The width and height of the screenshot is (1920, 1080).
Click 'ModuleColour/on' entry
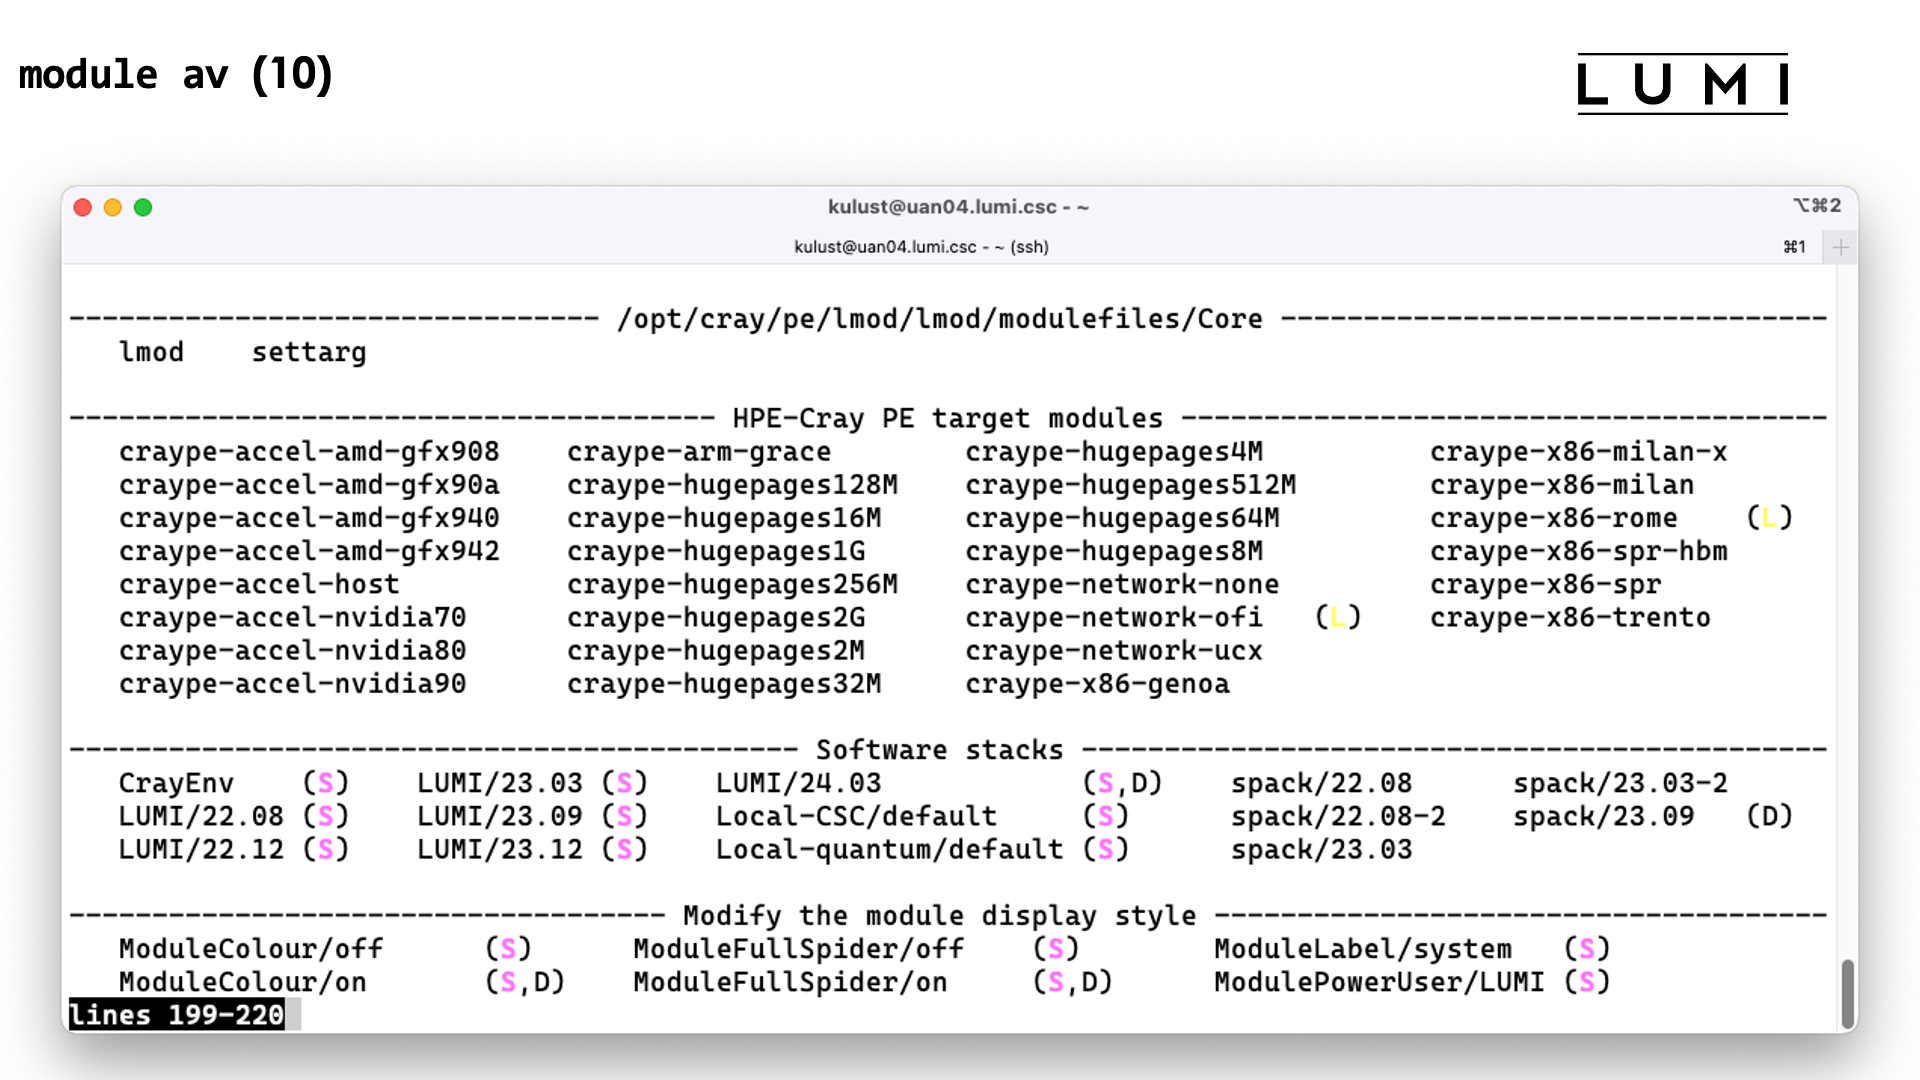pyautogui.click(x=242, y=982)
